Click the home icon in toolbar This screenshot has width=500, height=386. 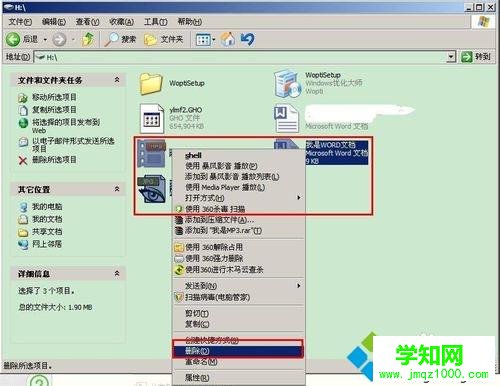point(228,39)
